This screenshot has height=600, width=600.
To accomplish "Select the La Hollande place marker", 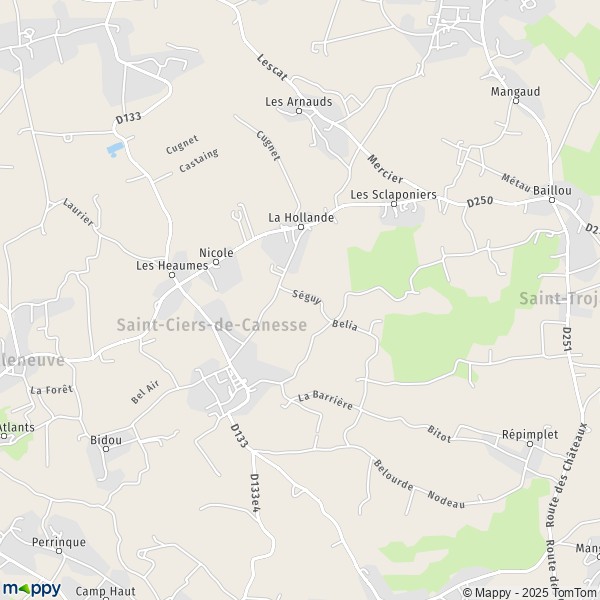I will [x=301, y=227].
